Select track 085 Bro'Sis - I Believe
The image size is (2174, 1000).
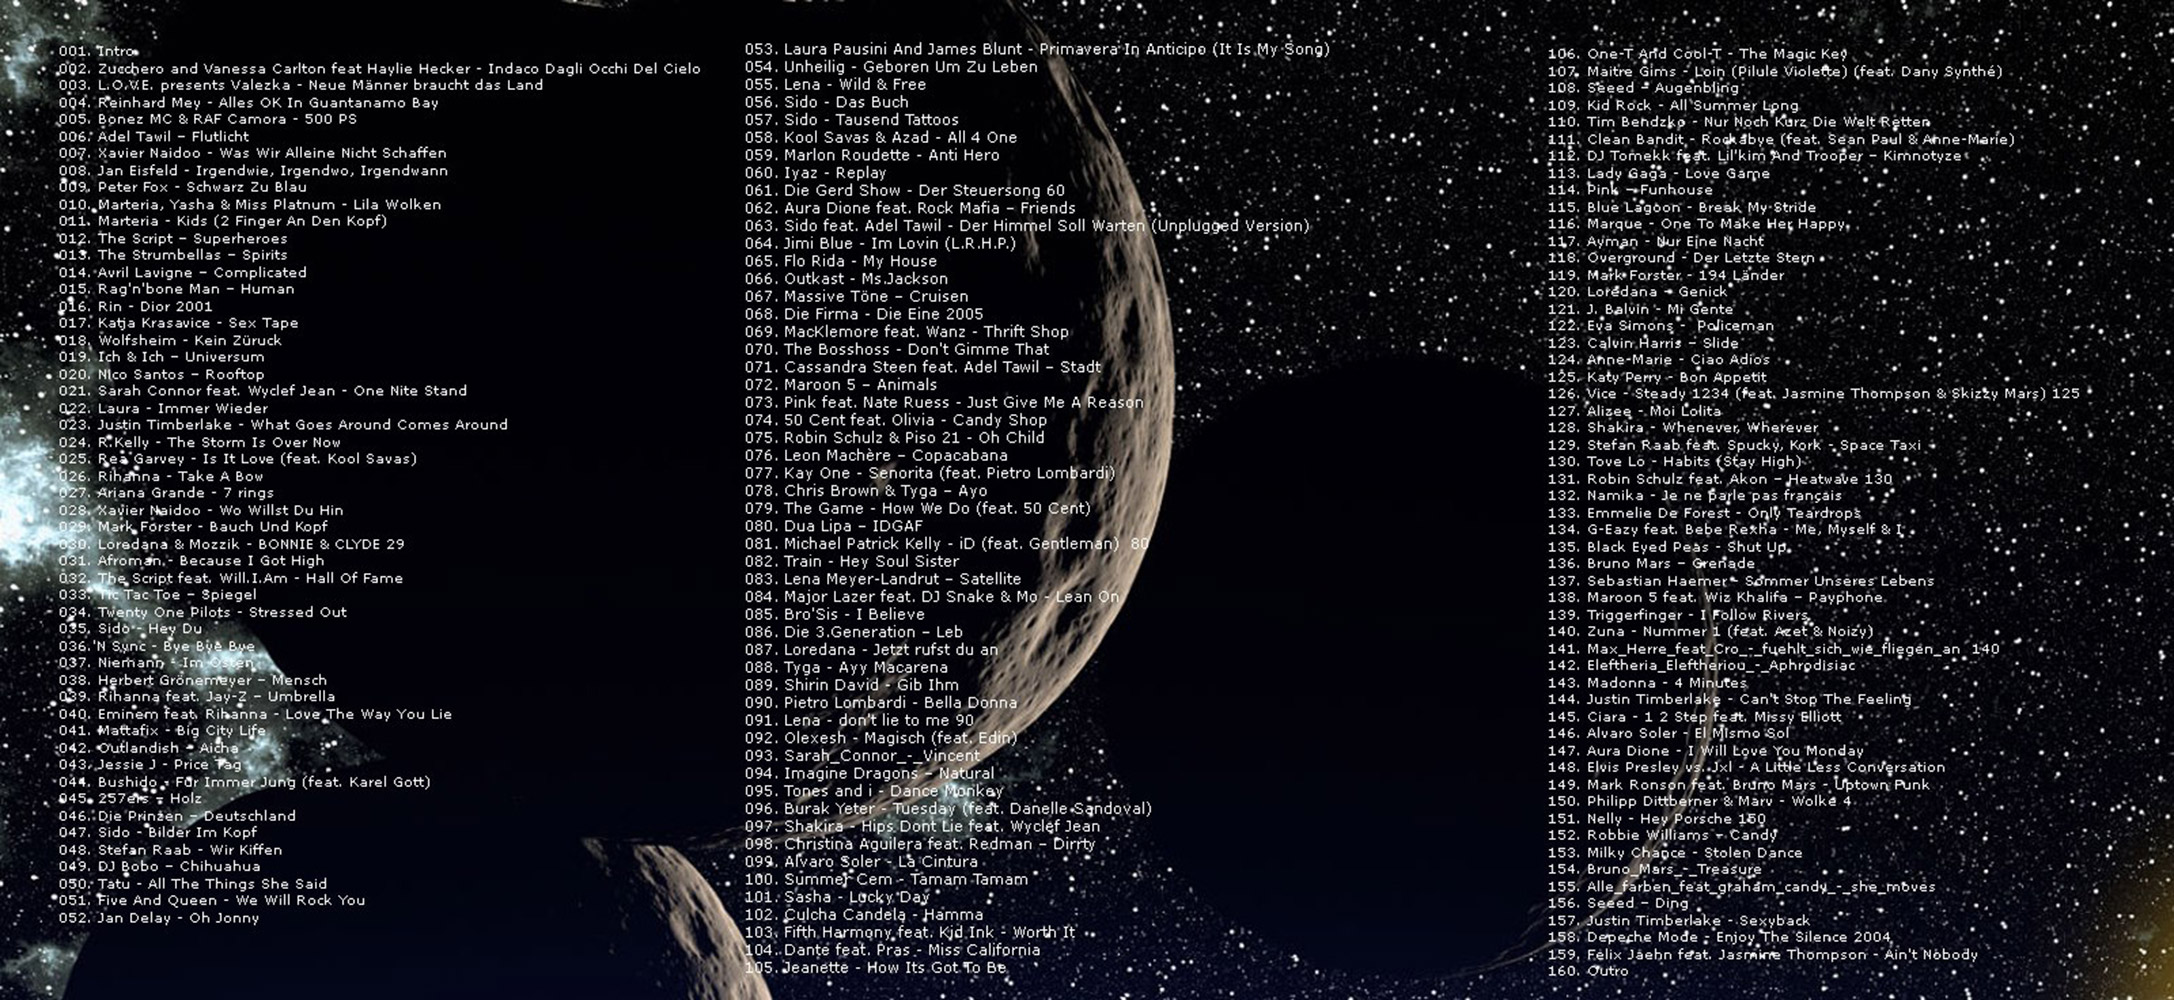[834, 614]
